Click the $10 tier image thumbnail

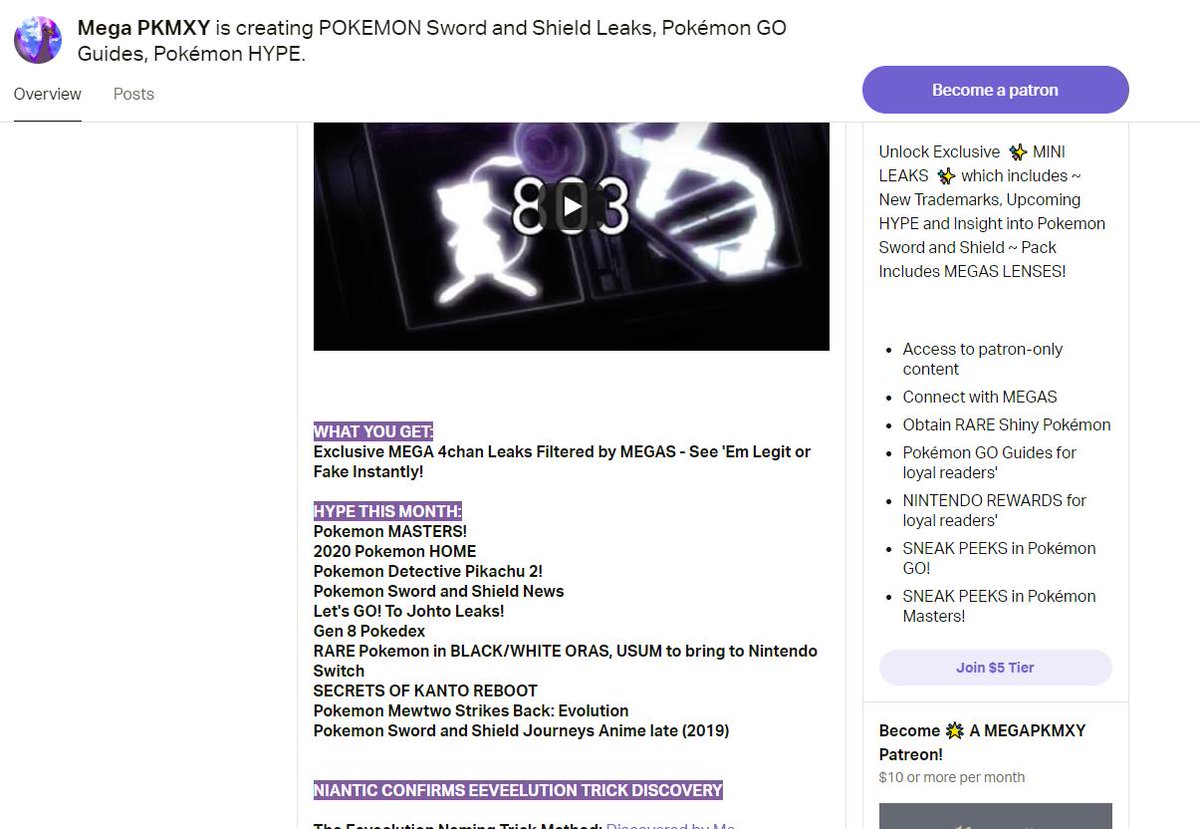tap(995, 816)
